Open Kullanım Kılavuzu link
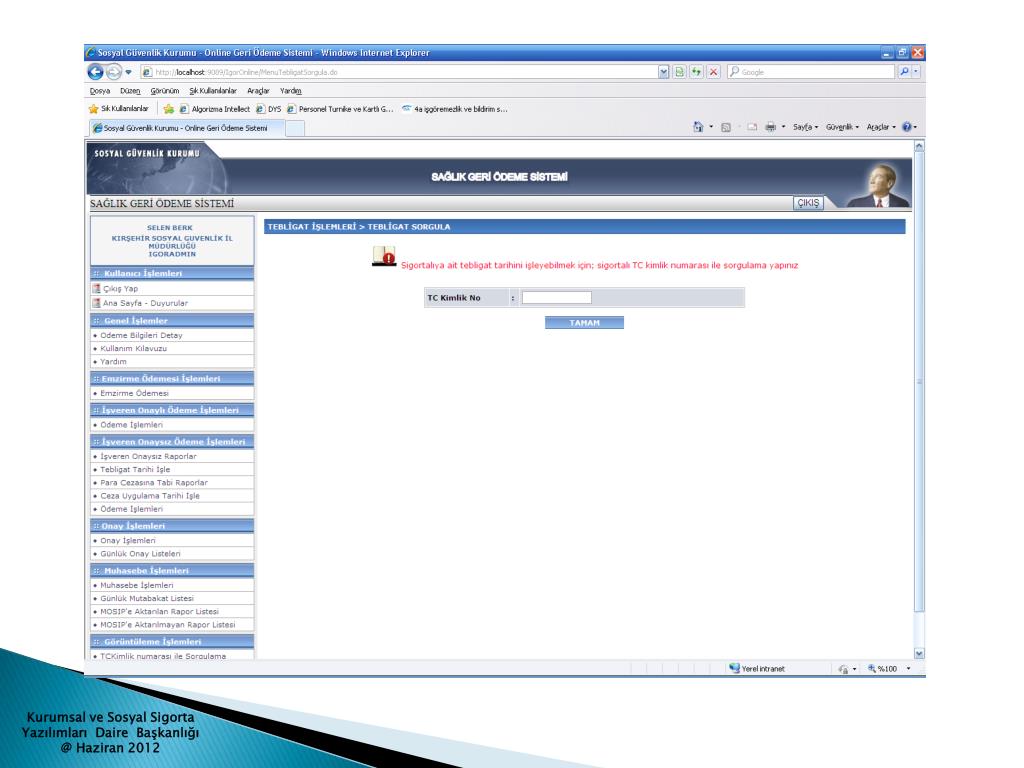 (133, 348)
